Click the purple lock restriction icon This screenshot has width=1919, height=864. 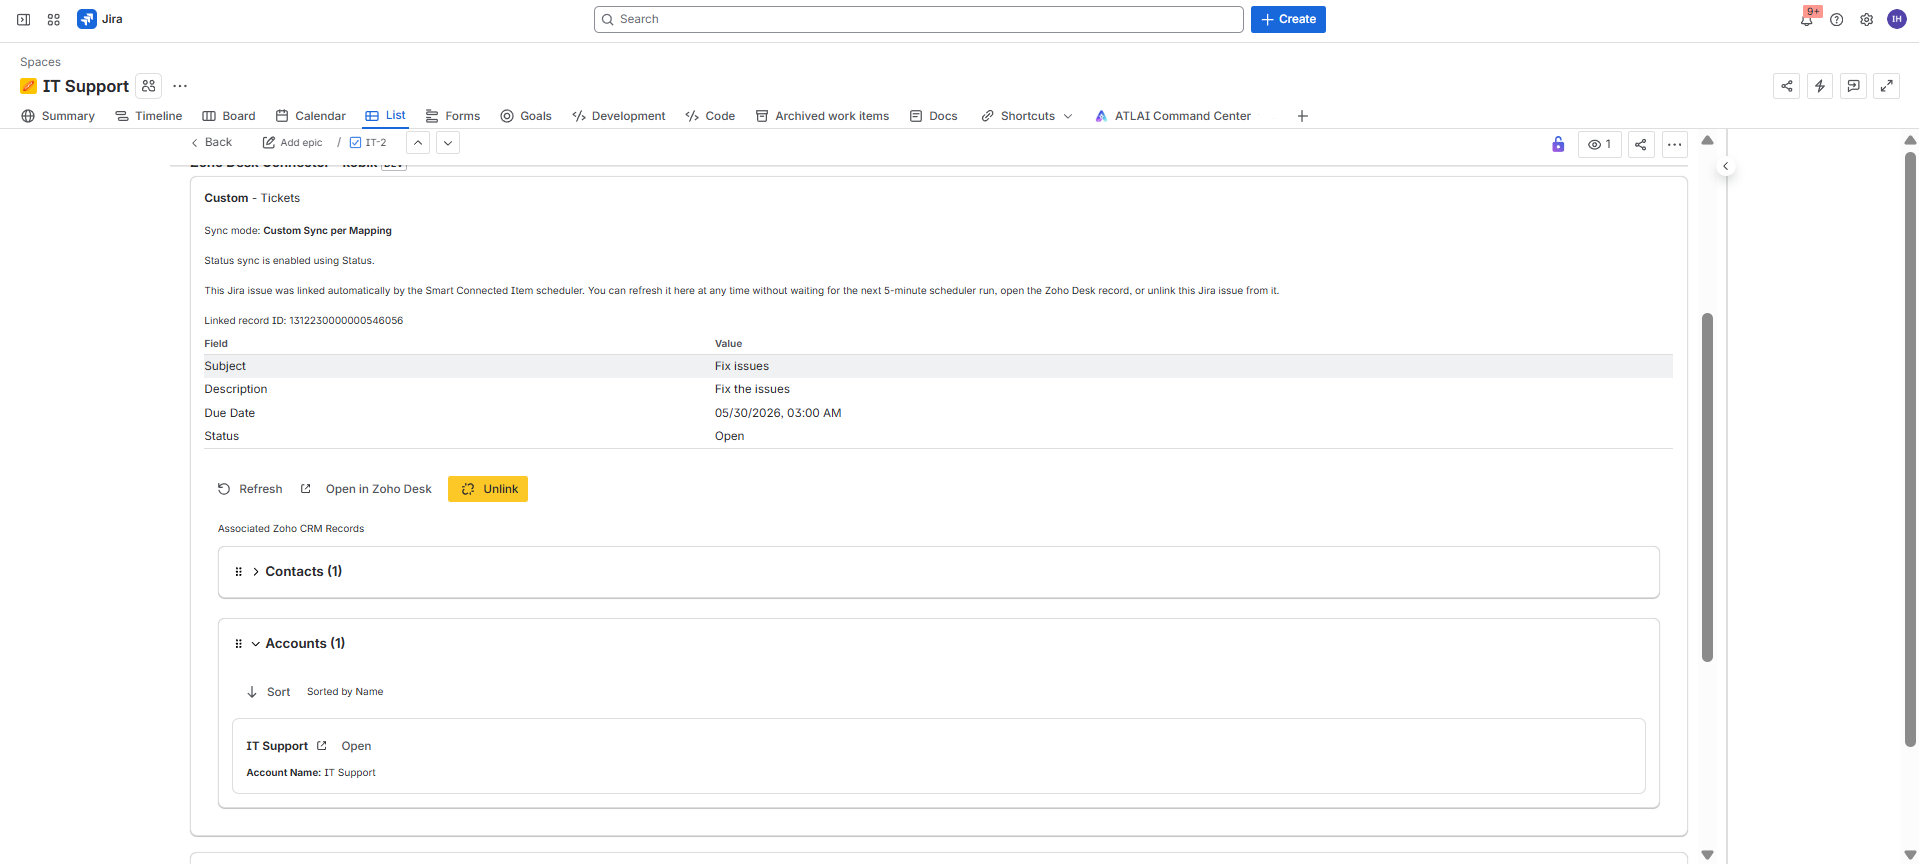tap(1558, 144)
